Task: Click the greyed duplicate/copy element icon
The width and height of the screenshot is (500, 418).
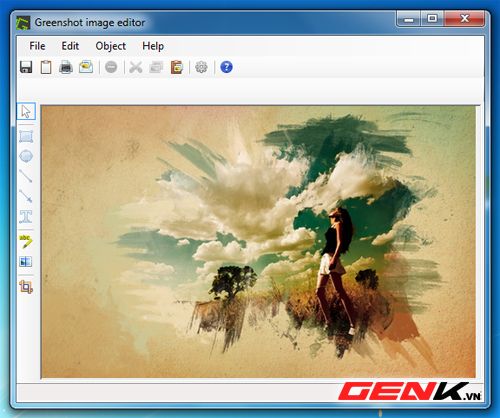Action: point(156,67)
